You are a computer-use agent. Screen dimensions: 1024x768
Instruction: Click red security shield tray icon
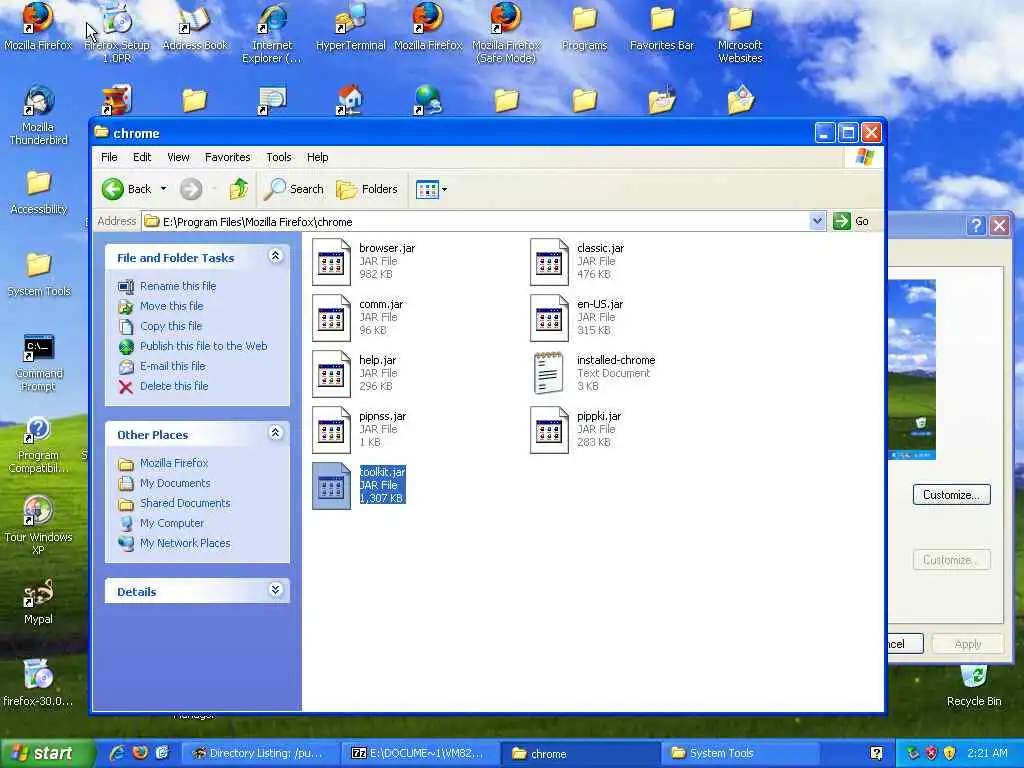[931, 753]
